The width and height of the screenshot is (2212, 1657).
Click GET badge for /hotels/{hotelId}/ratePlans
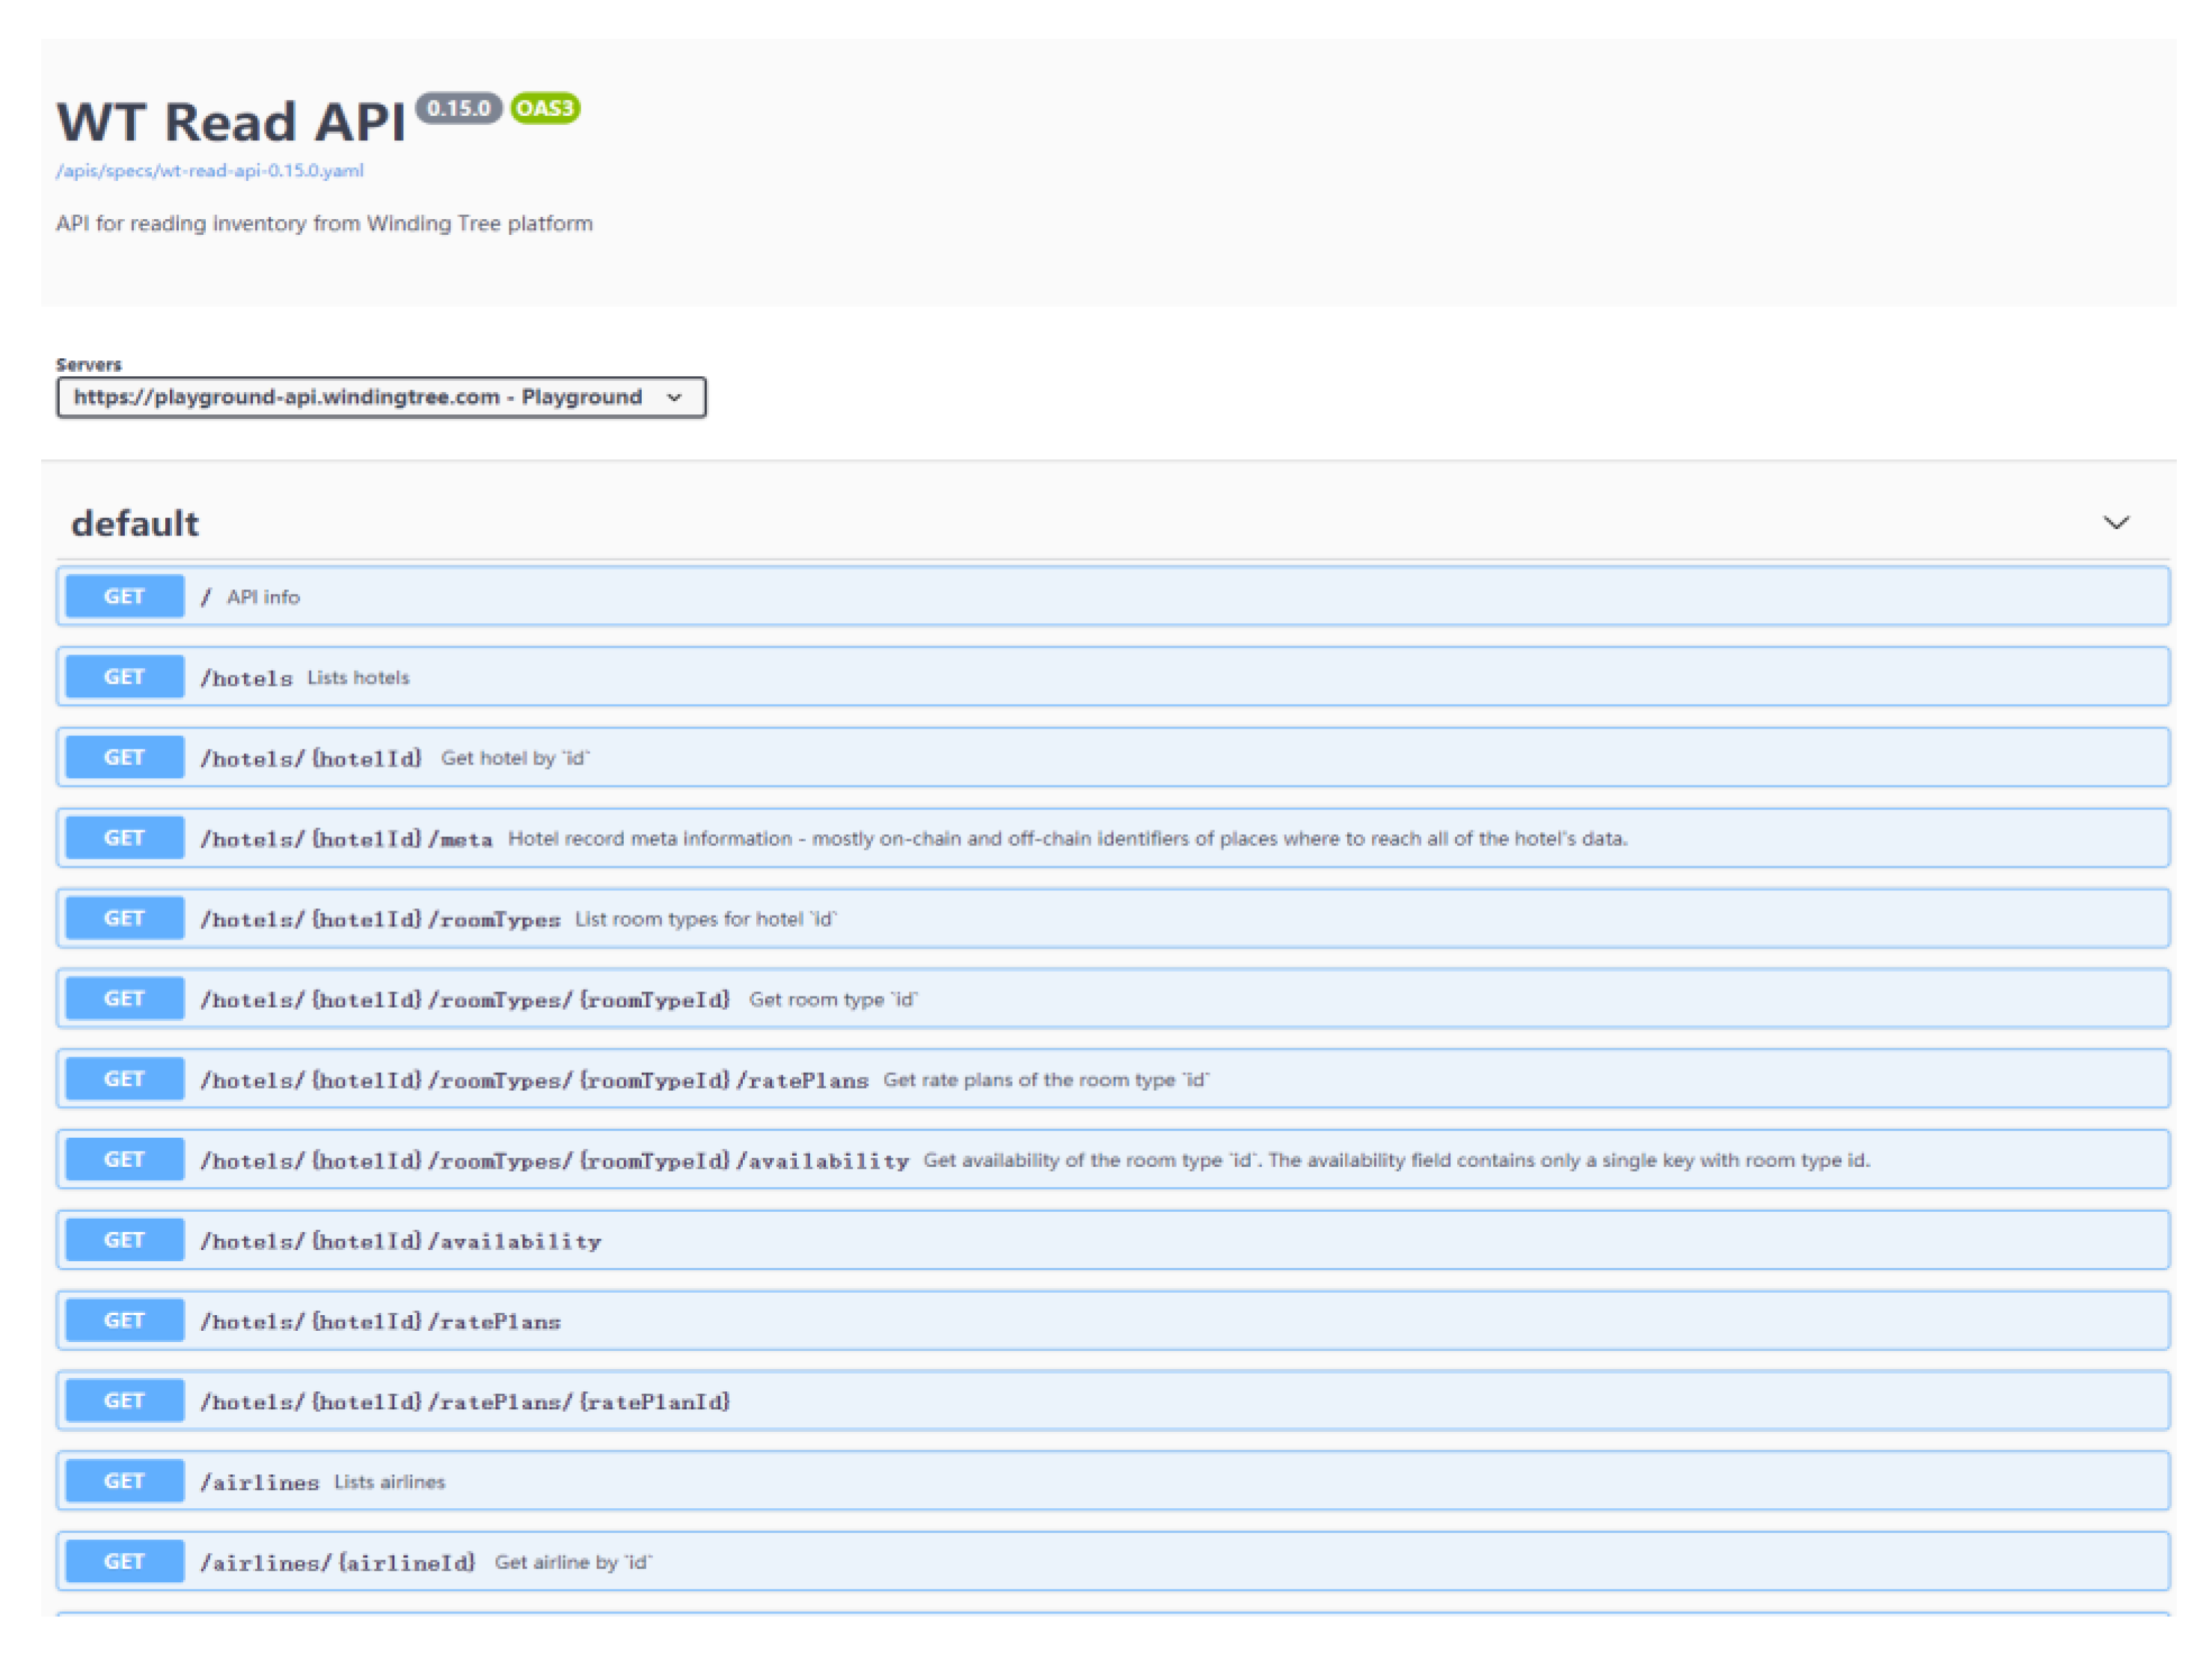point(124,1321)
